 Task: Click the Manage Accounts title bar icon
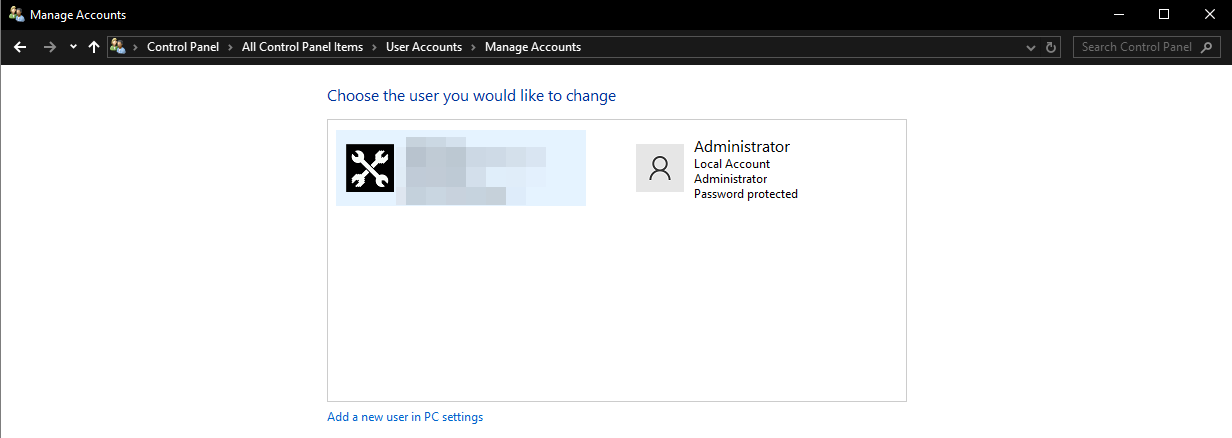(x=16, y=15)
